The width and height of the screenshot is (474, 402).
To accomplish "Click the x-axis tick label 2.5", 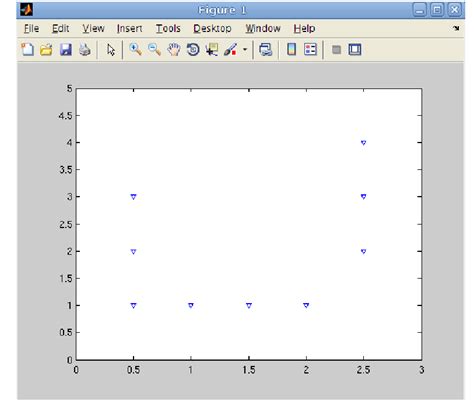I will [x=363, y=370].
